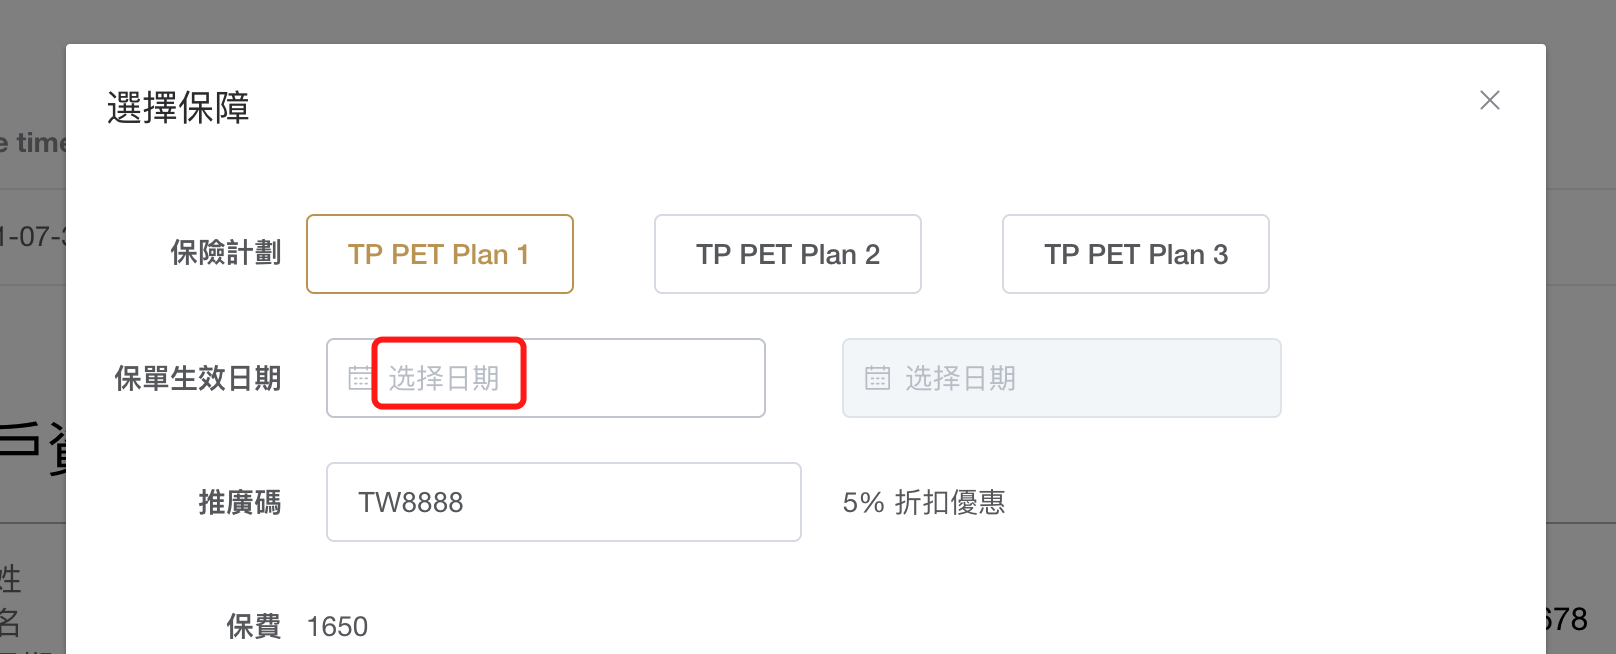
Task: Click the 選擇保障 dialog title
Action: click(x=178, y=108)
